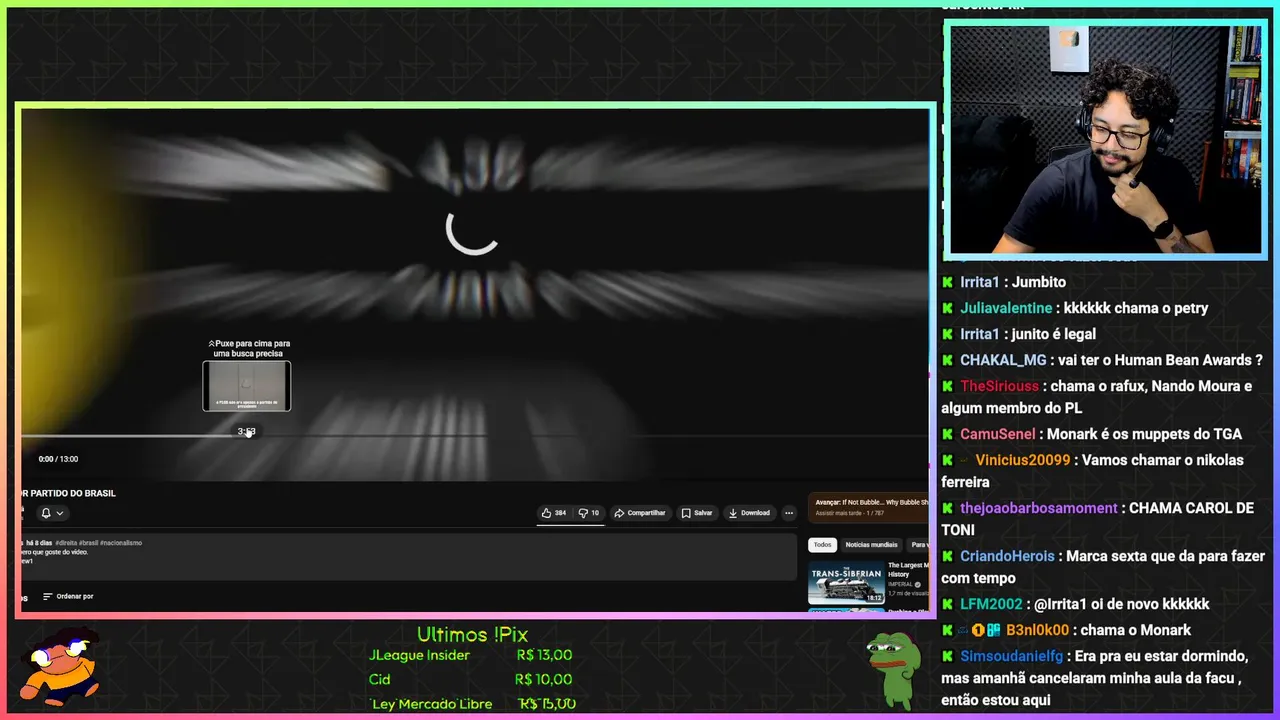Select the Todos filter chip

point(822,545)
